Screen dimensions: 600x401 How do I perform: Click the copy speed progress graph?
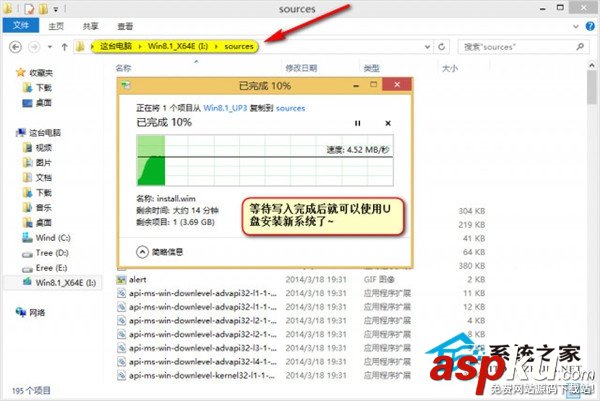coord(265,160)
